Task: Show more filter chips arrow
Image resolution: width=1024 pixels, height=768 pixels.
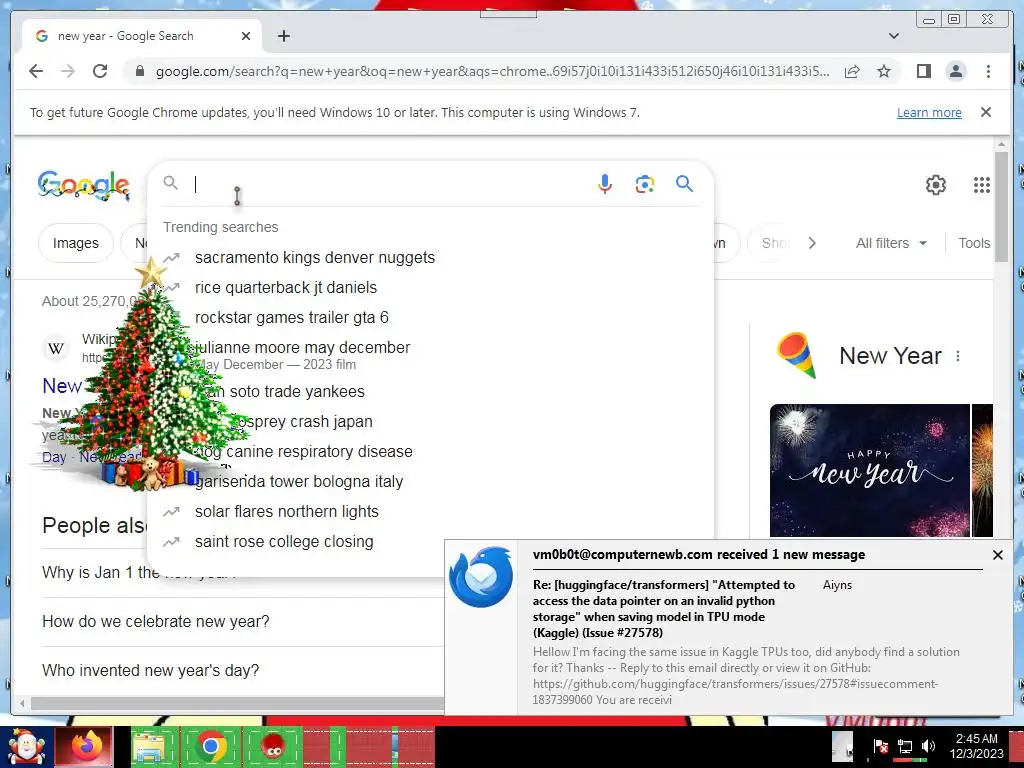Action: click(x=812, y=243)
